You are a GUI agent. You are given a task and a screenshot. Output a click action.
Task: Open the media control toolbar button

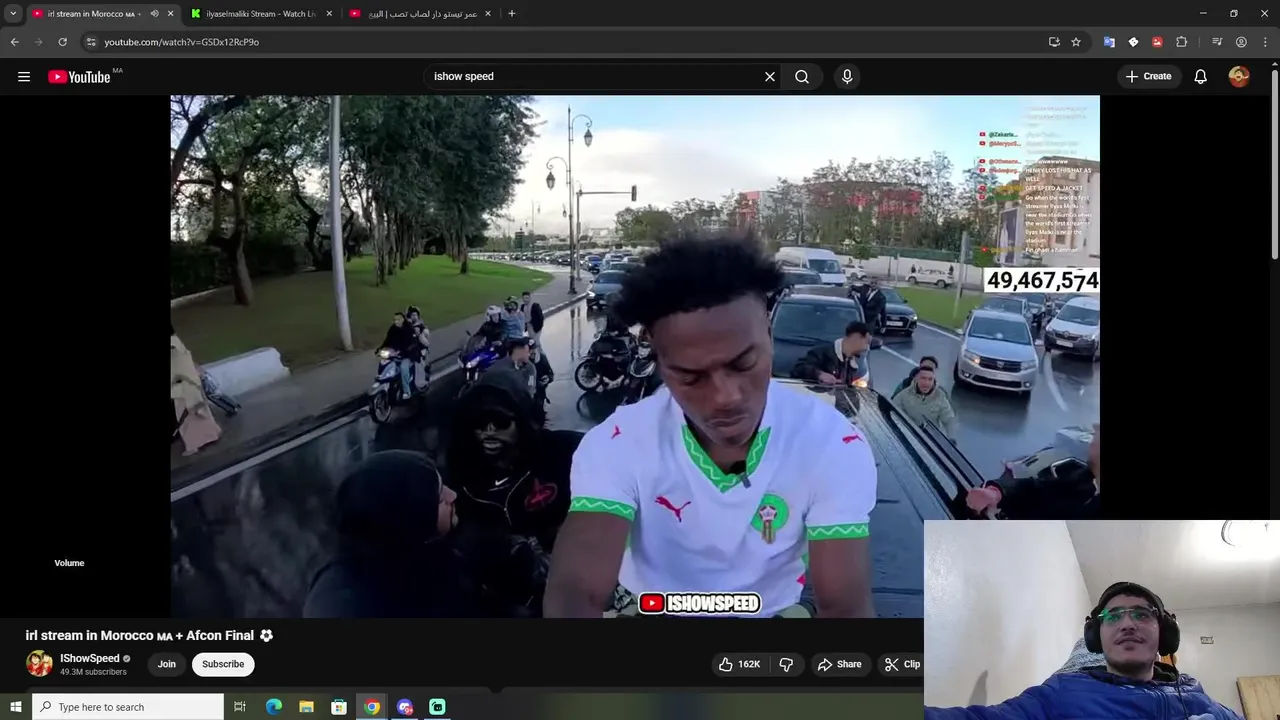click(x=1217, y=42)
